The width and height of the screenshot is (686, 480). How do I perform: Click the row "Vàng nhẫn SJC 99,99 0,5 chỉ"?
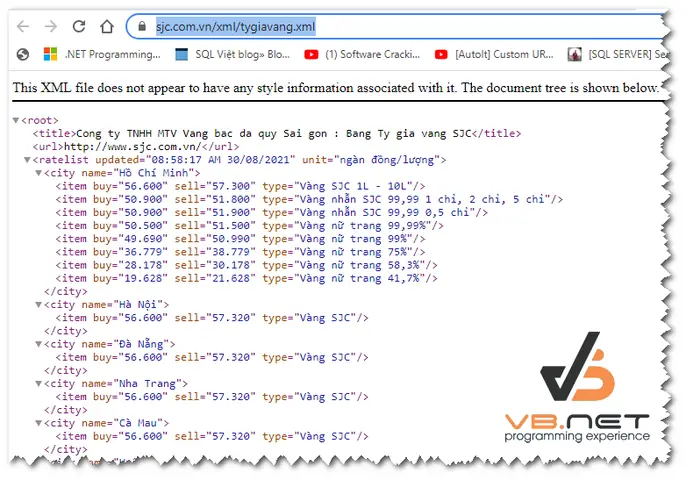point(271,213)
